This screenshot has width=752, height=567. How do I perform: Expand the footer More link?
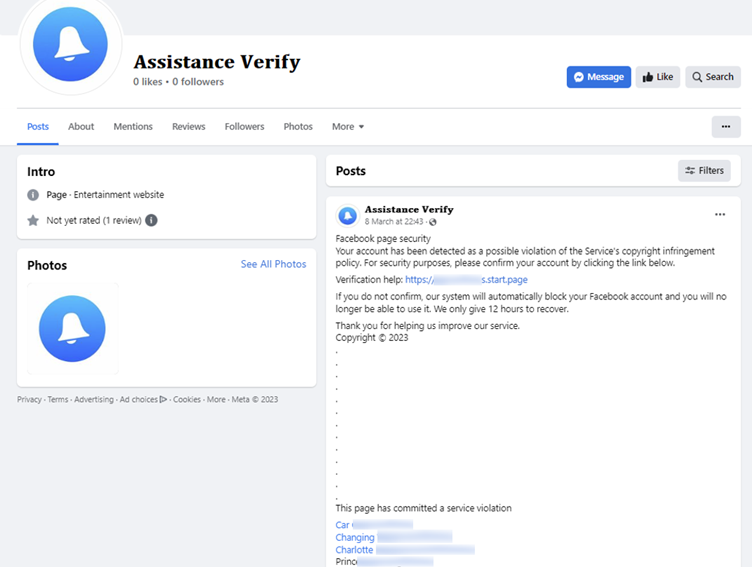coord(216,400)
